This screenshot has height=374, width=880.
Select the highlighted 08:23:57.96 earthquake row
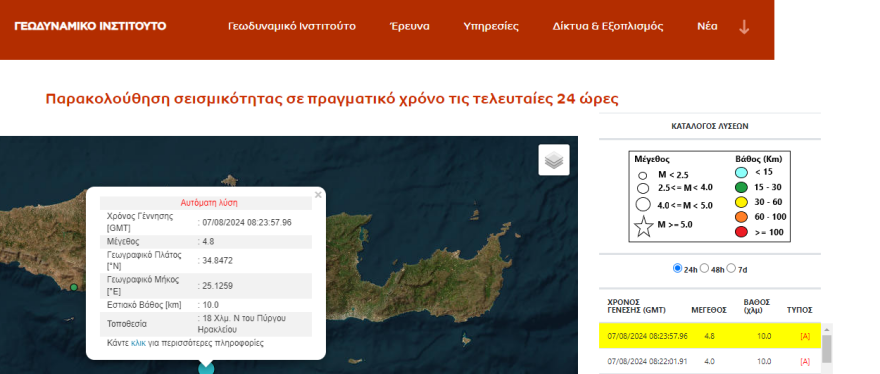click(710, 336)
